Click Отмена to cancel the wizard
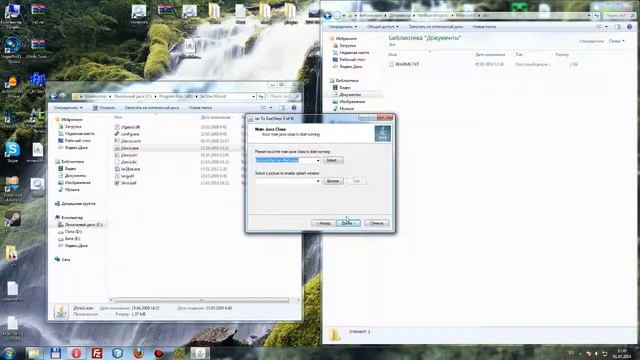 (x=376, y=223)
